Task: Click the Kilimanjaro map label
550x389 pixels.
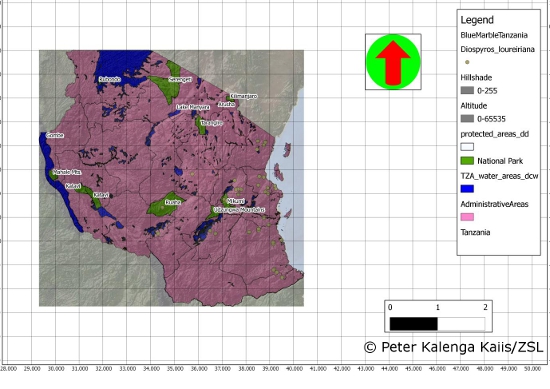Action: click(243, 96)
